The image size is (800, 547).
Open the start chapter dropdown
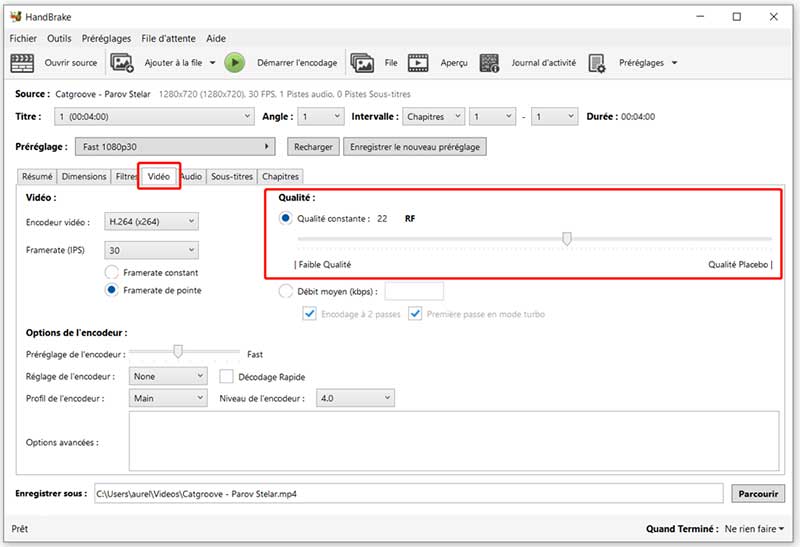(x=492, y=116)
